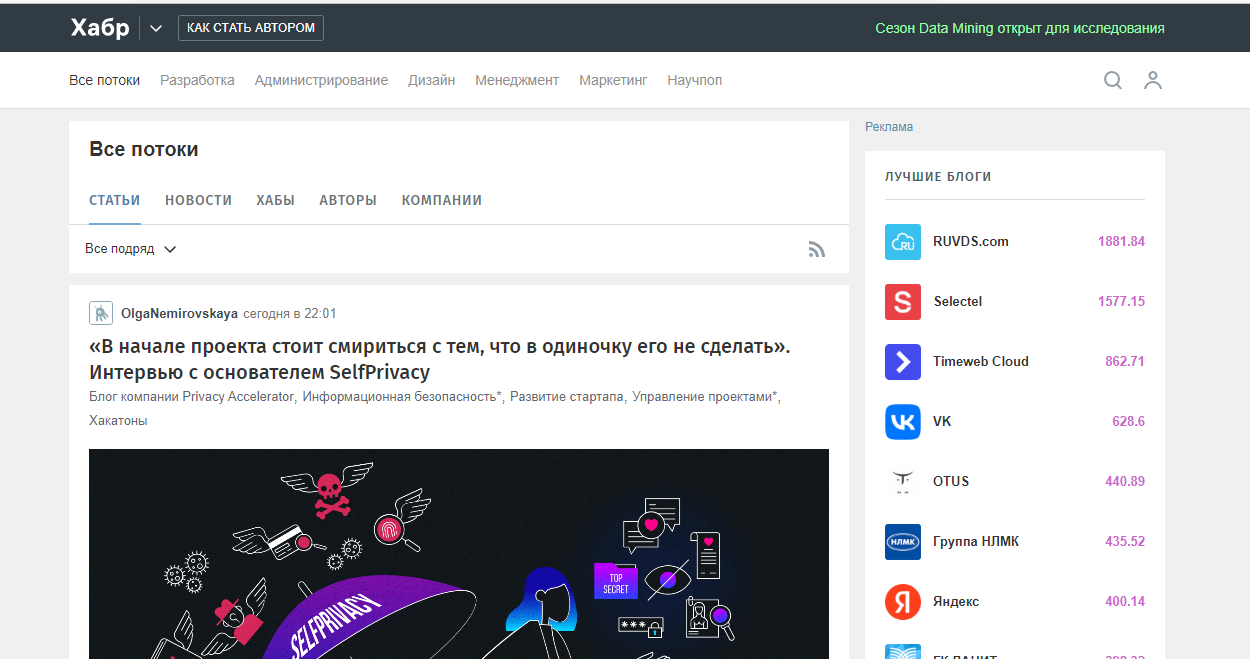This screenshot has height=659, width=1250.
Task: Click the SelfPrivacy article cover image
Action: (459, 554)
